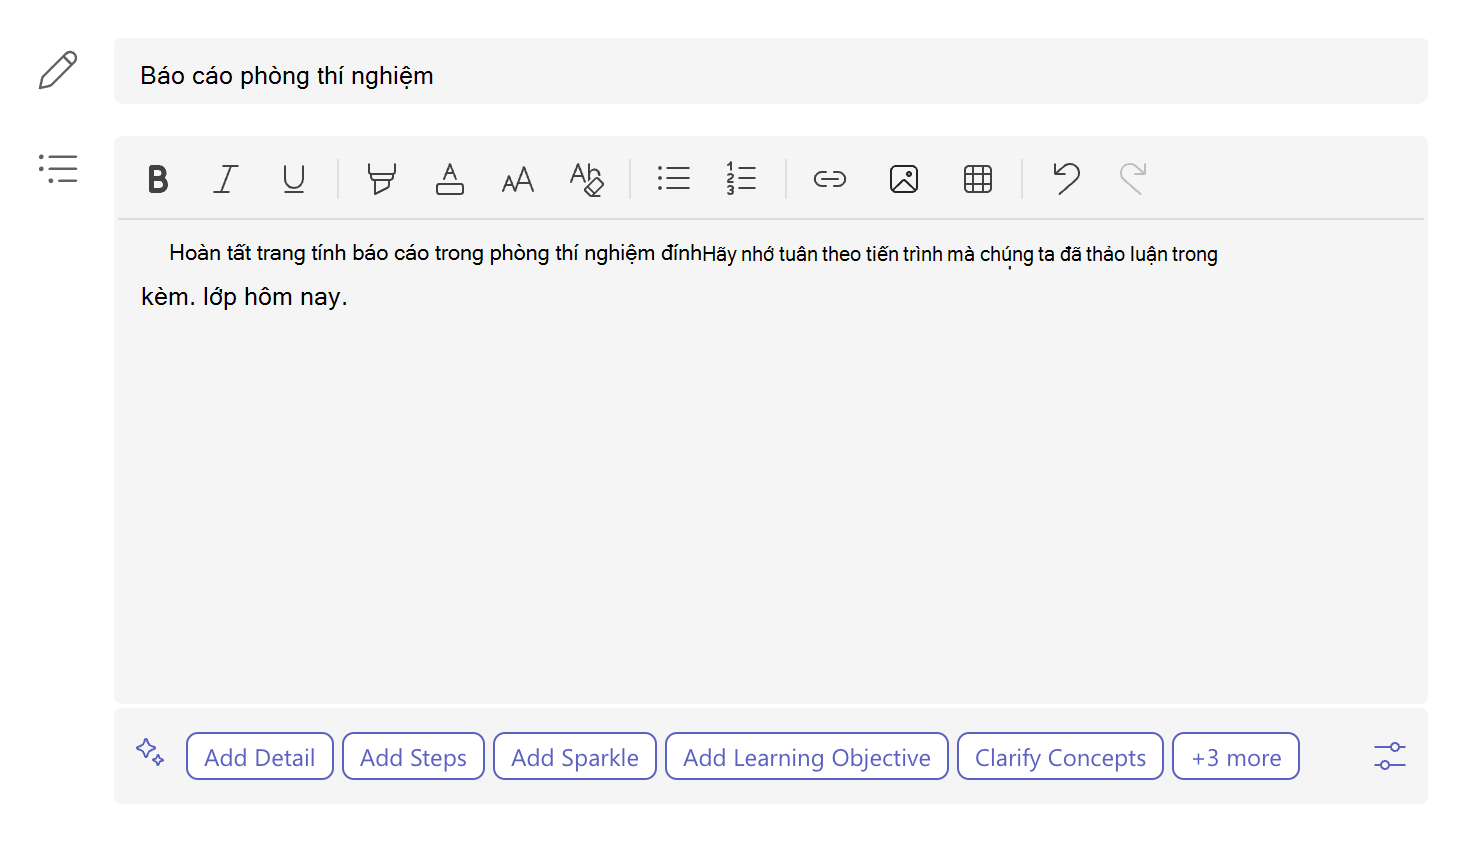
Task: Insert a table
Action: 978,179
